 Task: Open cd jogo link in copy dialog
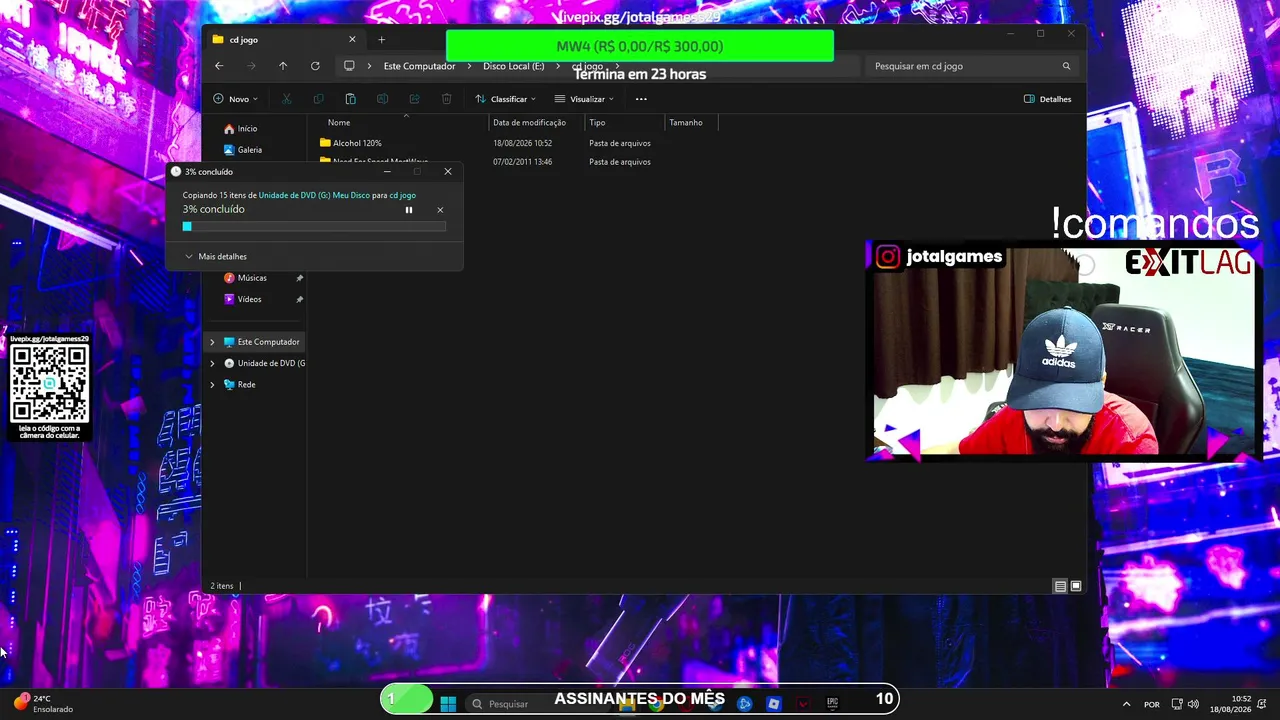click(402, 196)
